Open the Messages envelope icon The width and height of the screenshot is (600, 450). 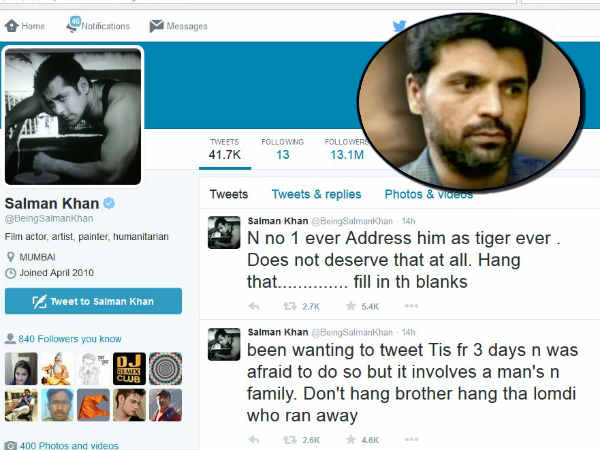[x=157, y=26]
